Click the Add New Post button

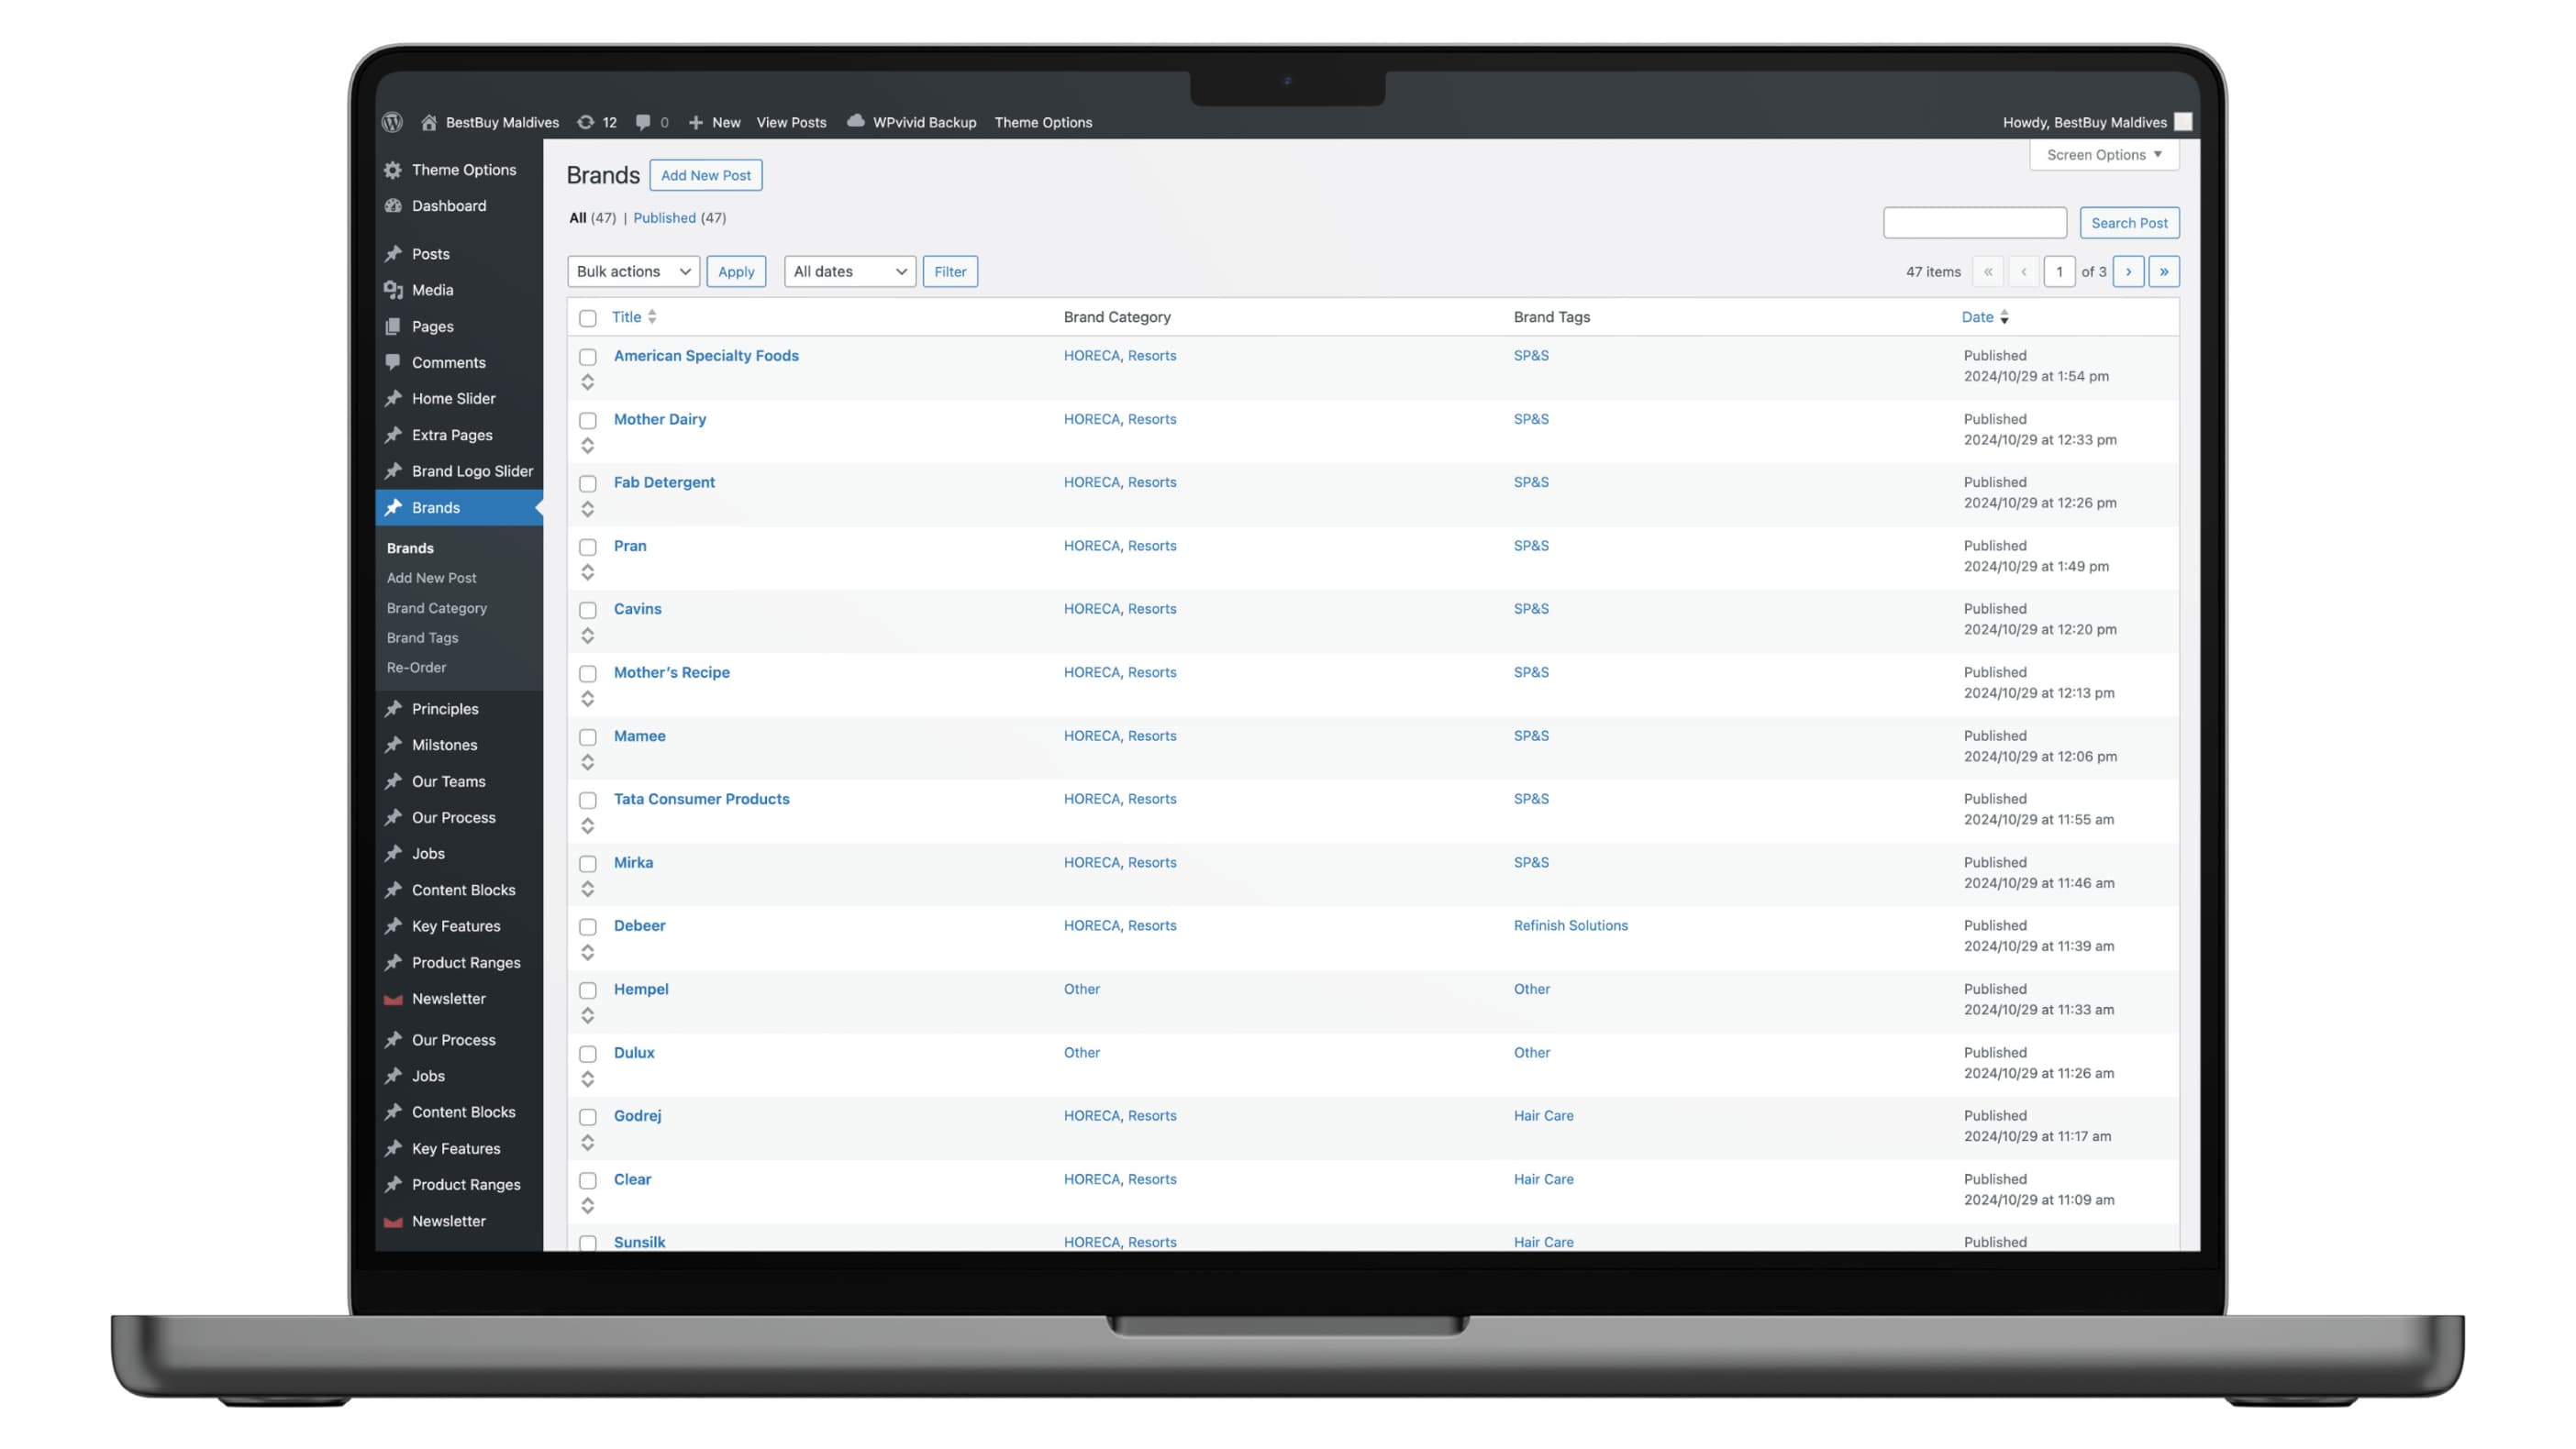(x=706, y=175)
